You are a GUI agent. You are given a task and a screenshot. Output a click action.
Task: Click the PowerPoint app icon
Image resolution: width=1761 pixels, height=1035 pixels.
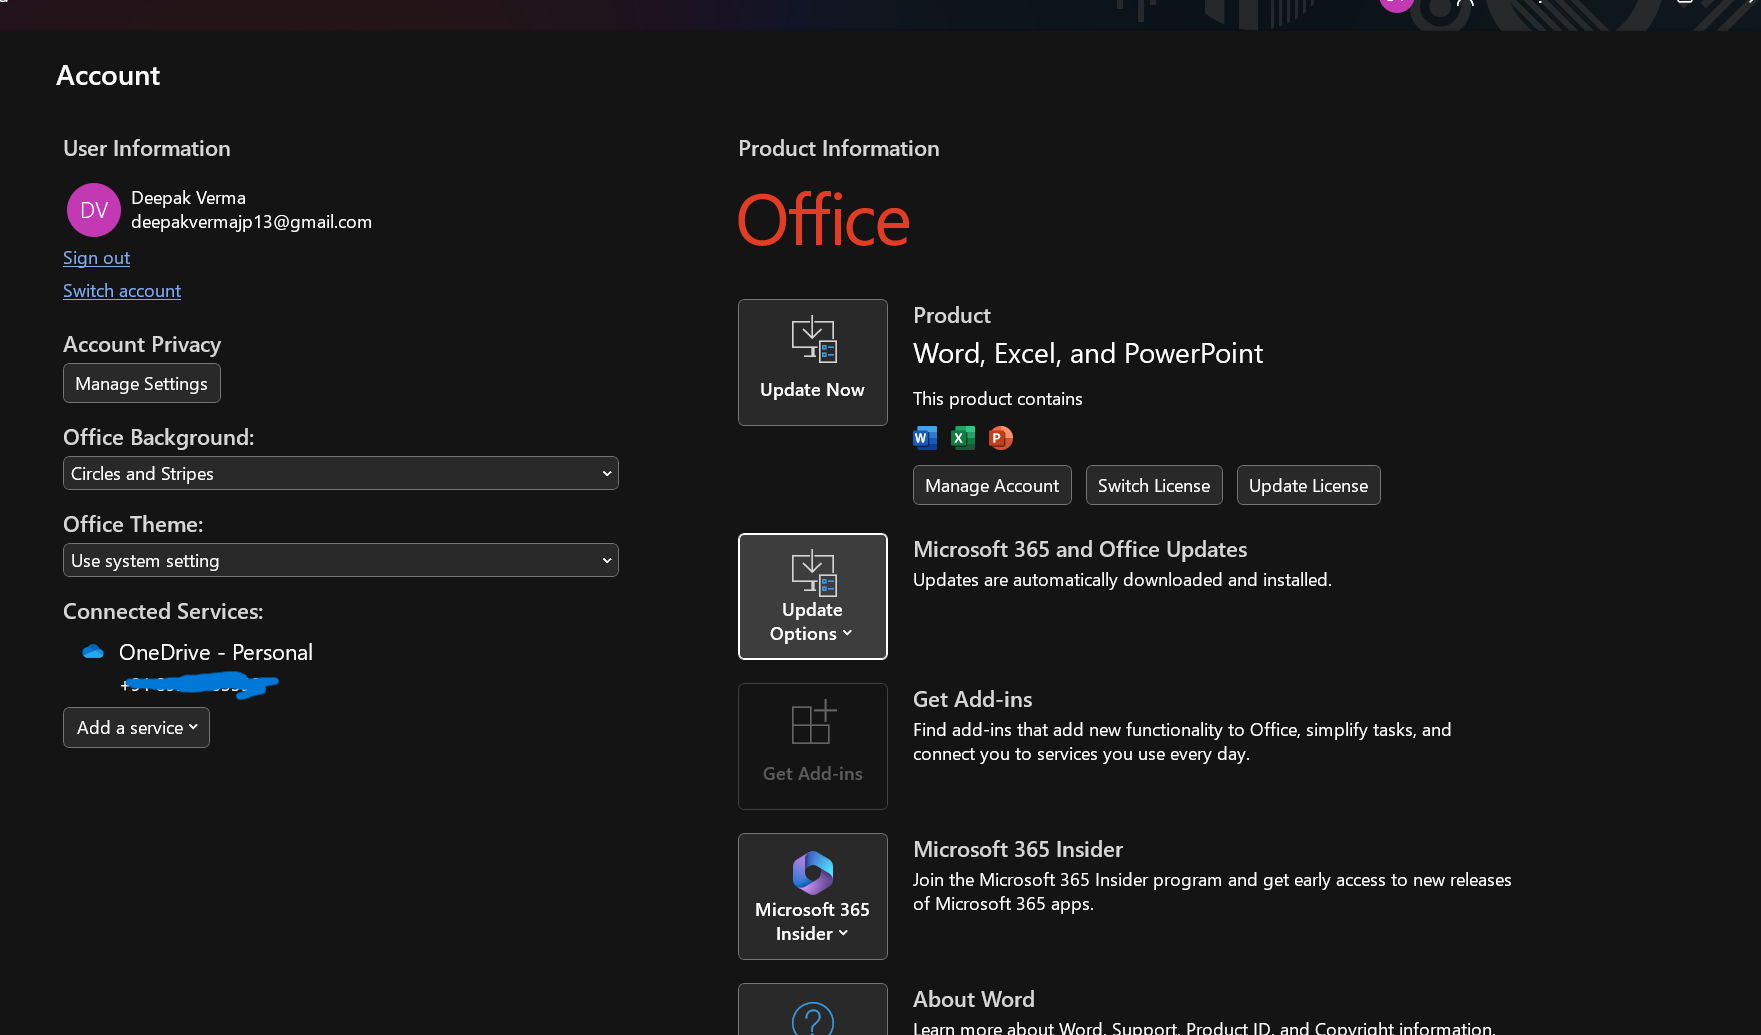pyautogui.click(x=1000, y=437)
